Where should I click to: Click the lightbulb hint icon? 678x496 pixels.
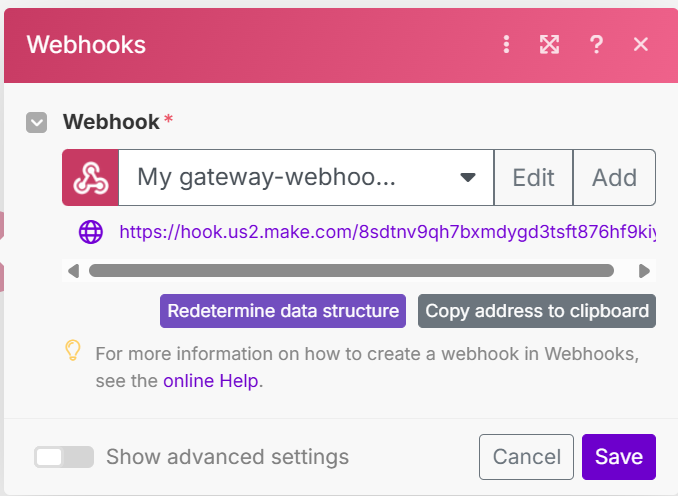(x=72, y=350)
